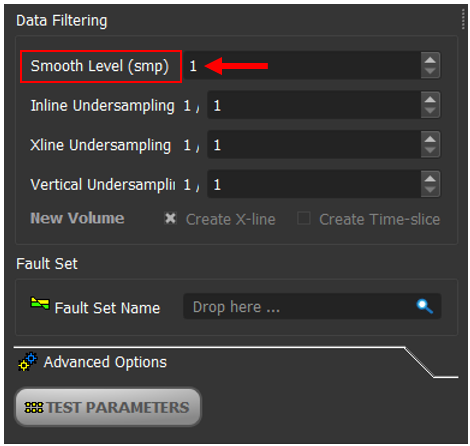Click the panel grip handle at top right
The image size is (470, 446).
tap(463, 19)
